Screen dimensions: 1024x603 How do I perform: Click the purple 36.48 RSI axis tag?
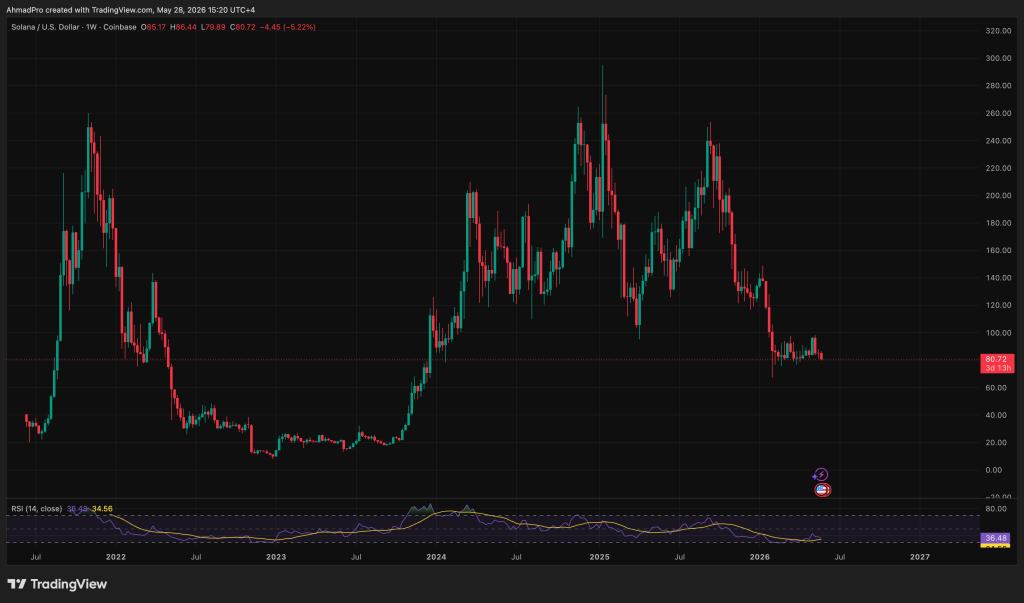[995, 538]
